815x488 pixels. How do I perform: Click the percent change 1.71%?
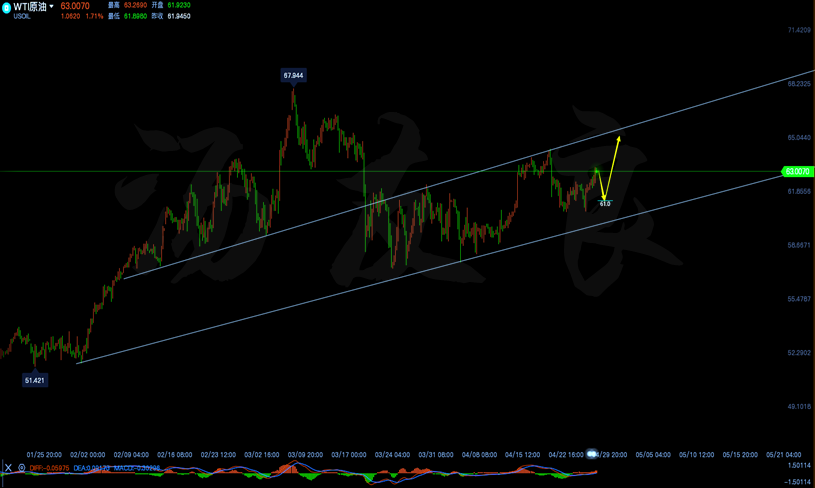(94, 17)
